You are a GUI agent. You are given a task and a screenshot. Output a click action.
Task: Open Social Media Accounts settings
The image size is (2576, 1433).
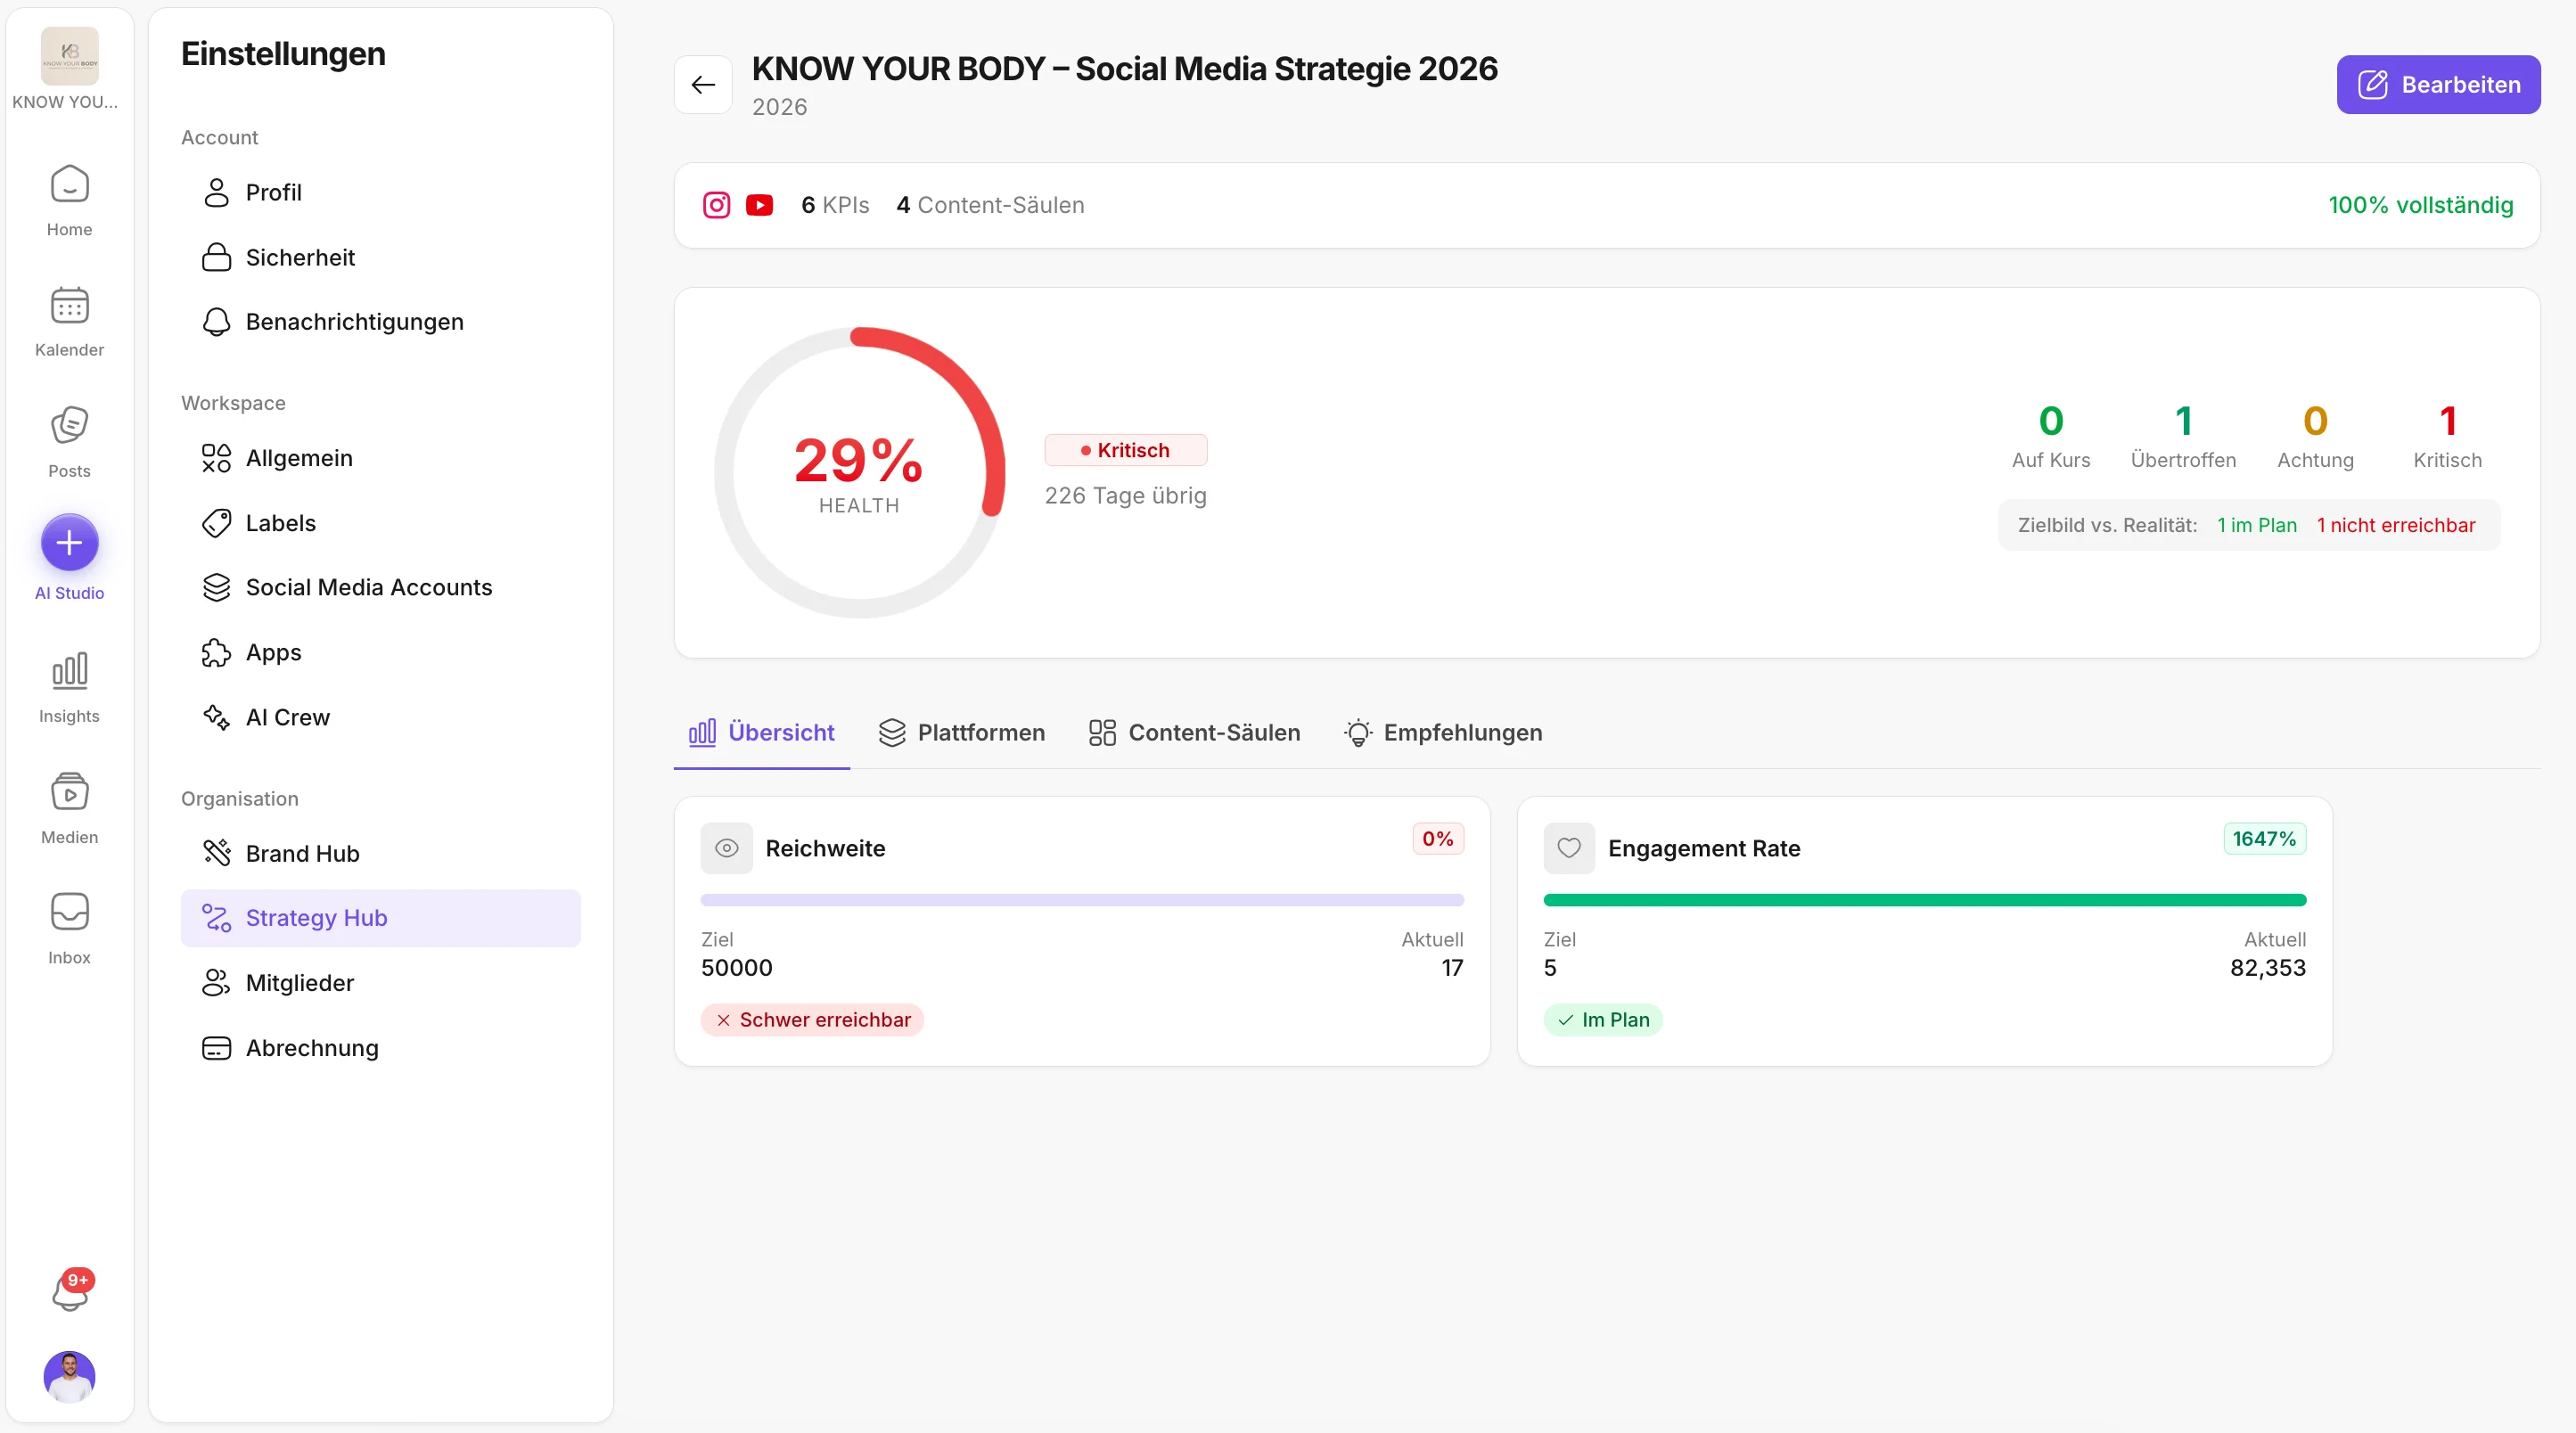[x=380, y=587]
